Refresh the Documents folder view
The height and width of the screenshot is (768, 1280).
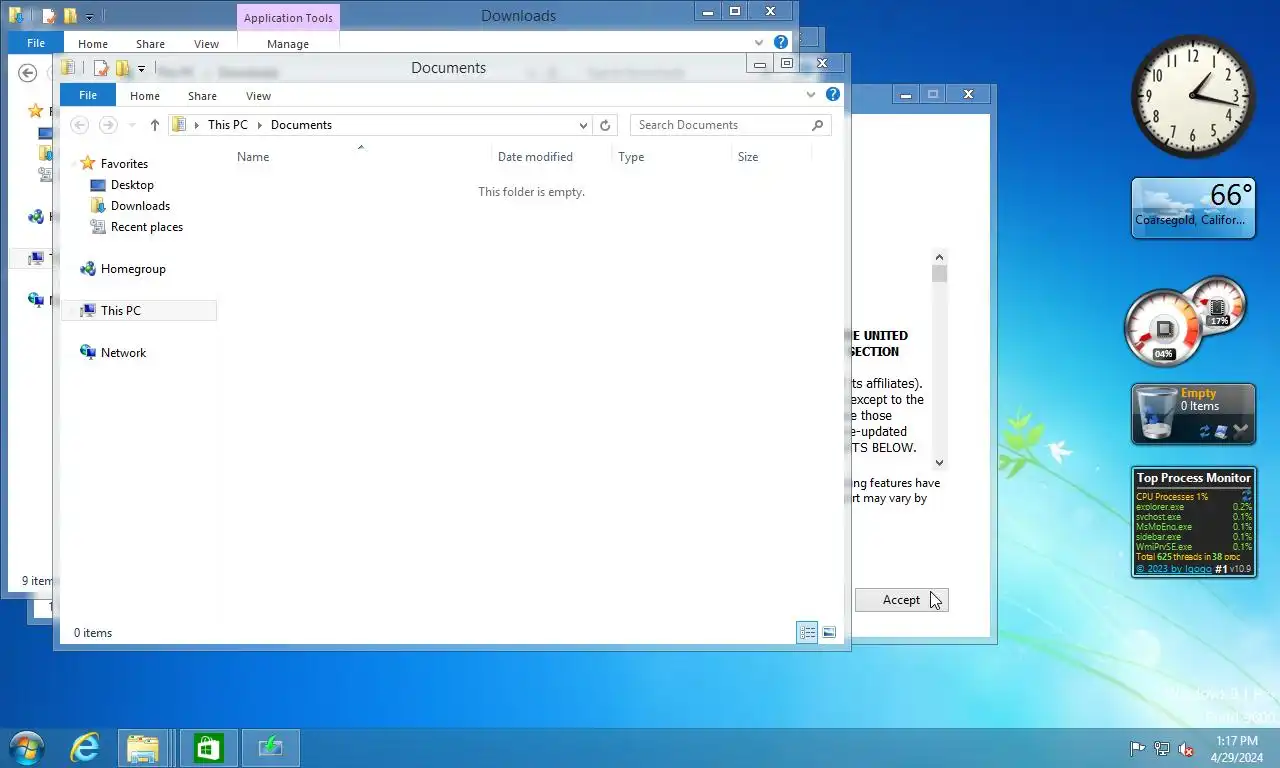tap(605, 125)
